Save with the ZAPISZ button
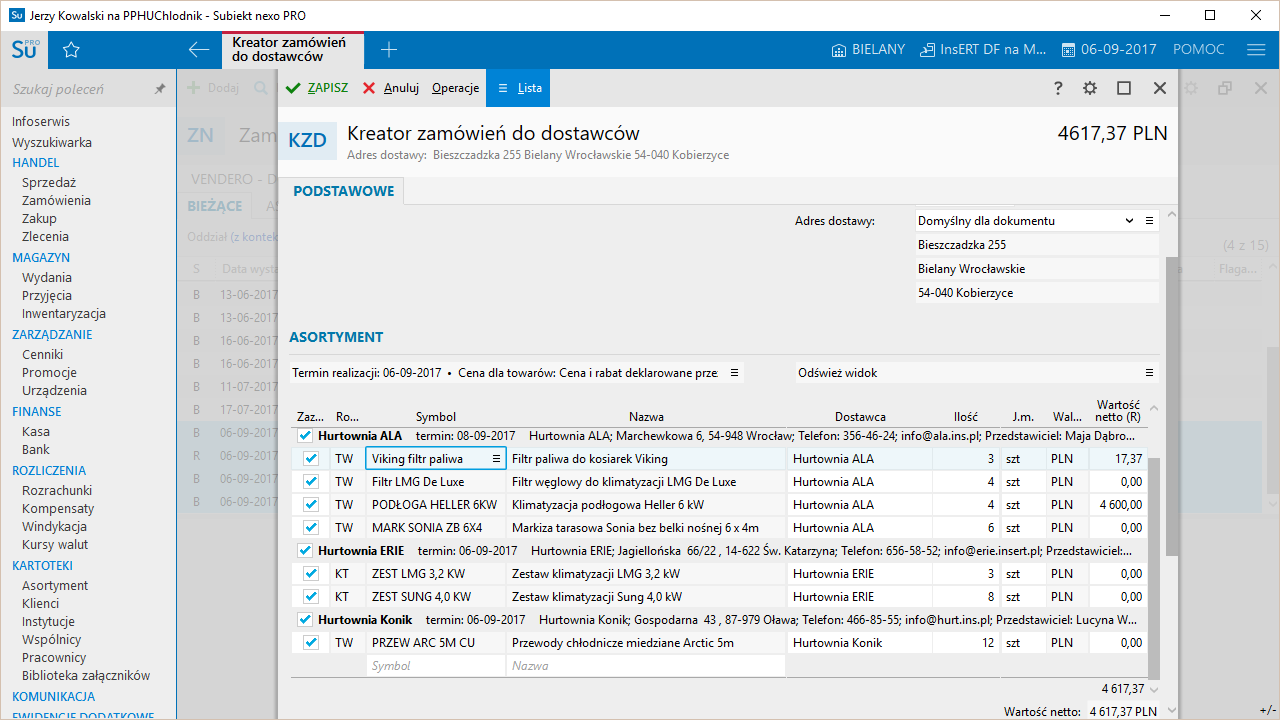Screen dimensions: 1280x720 317,88
